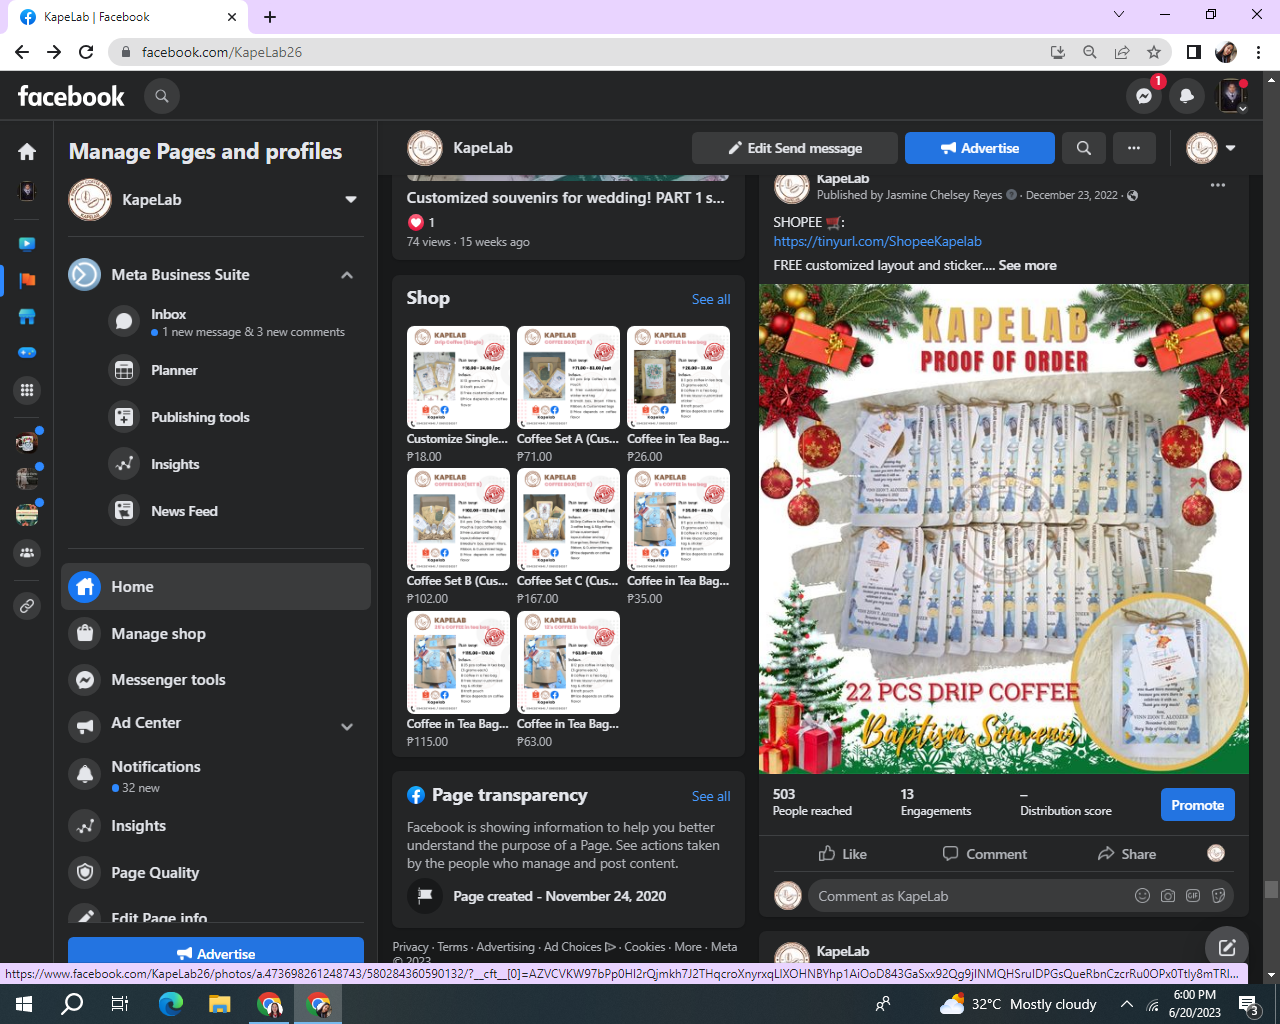Open Marketplace storefront icon in left rail
Screen dimensions: 1280x1024
(x=27, y=317)
